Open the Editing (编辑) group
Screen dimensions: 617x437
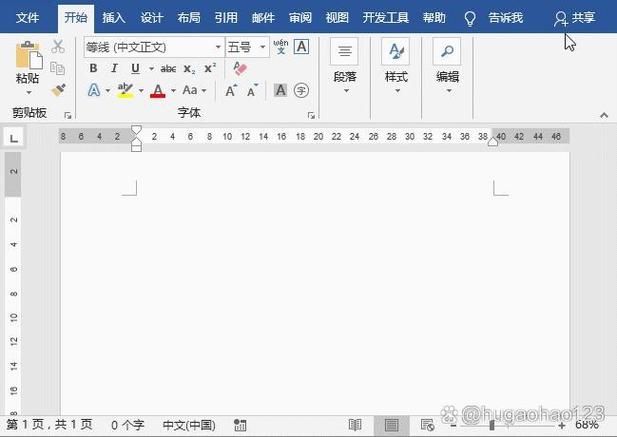pyautogui.click(x=447, y=65)
